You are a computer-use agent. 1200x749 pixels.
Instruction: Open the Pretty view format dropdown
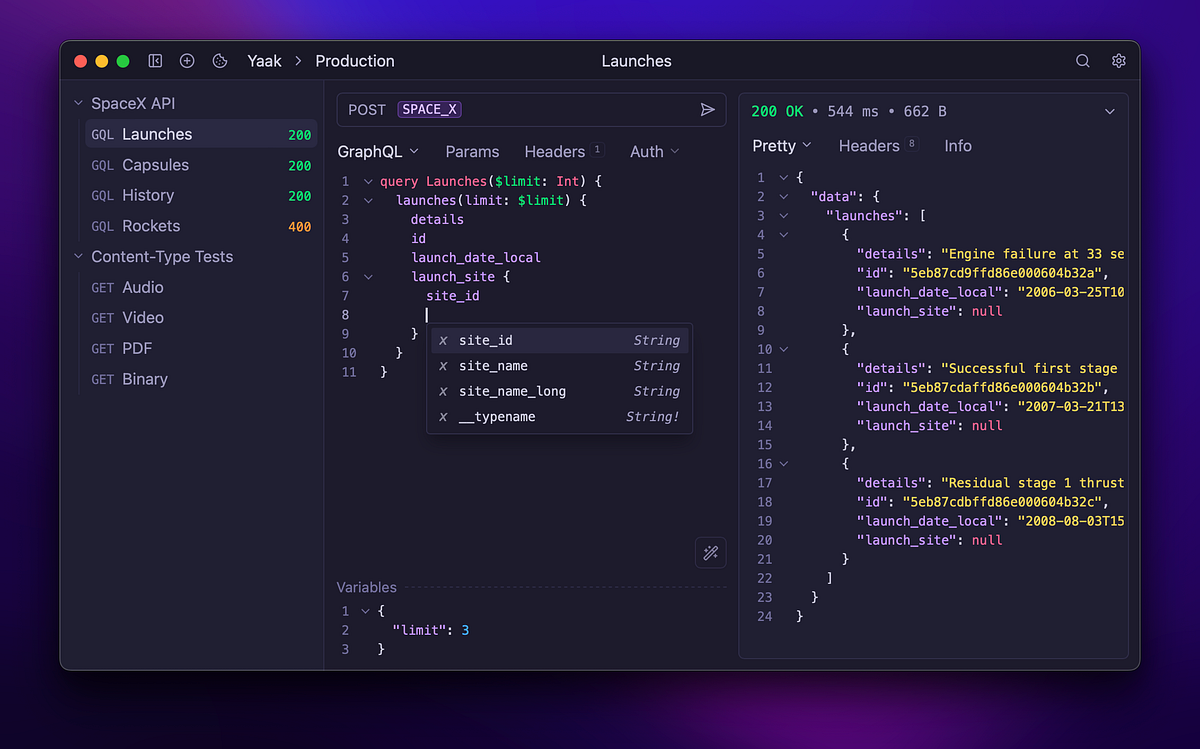tap(782, 145)
